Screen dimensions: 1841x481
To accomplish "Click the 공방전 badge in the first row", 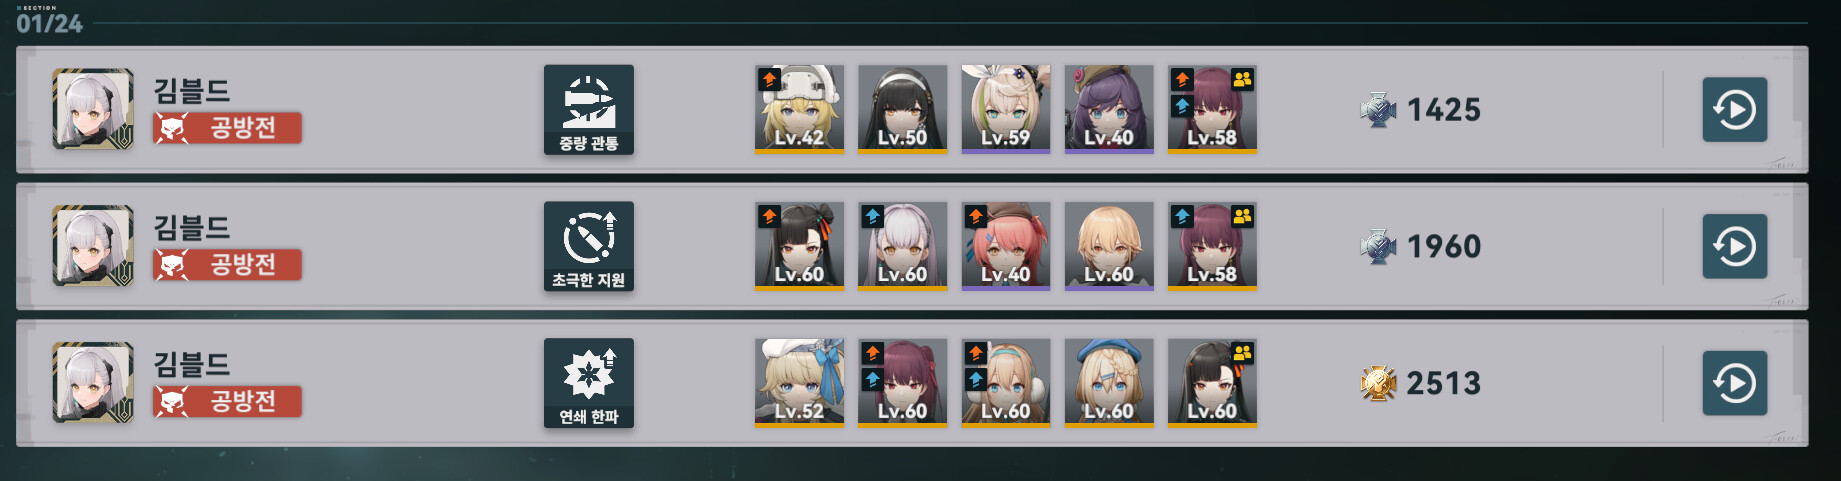I will pyautogui.click(x=227, y=128).
